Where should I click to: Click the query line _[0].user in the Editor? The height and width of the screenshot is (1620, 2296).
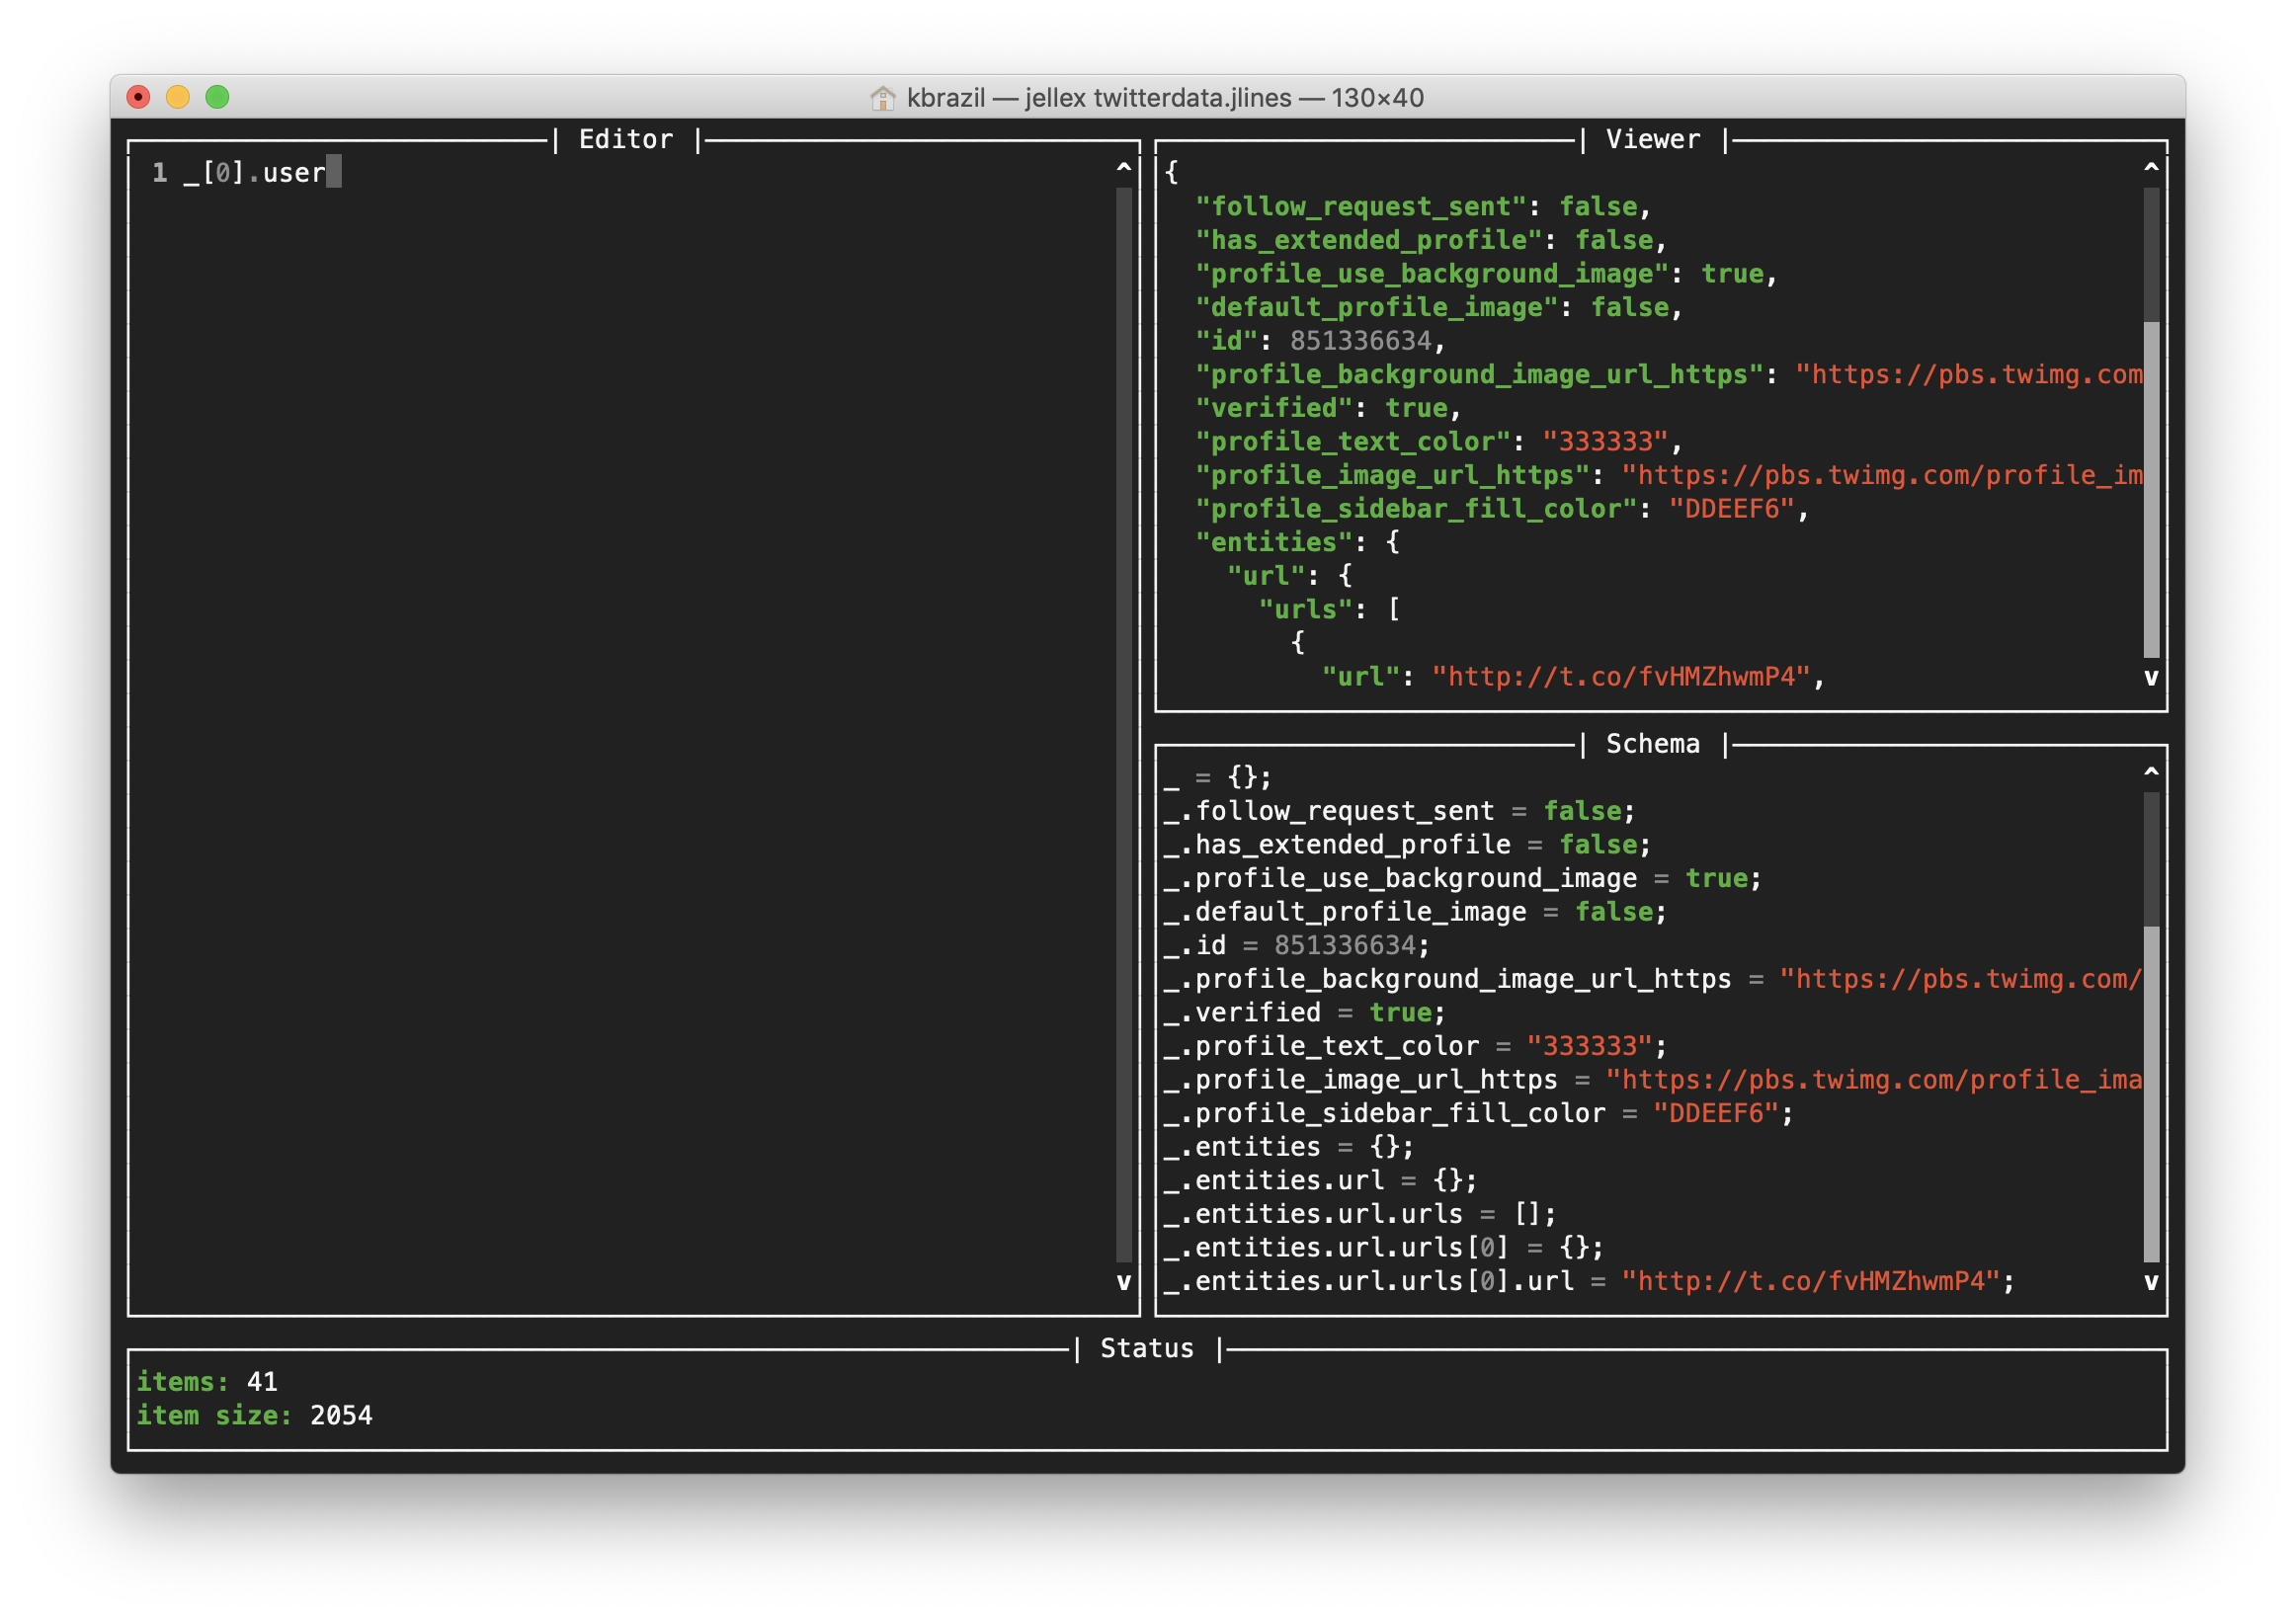pos(253,173)
